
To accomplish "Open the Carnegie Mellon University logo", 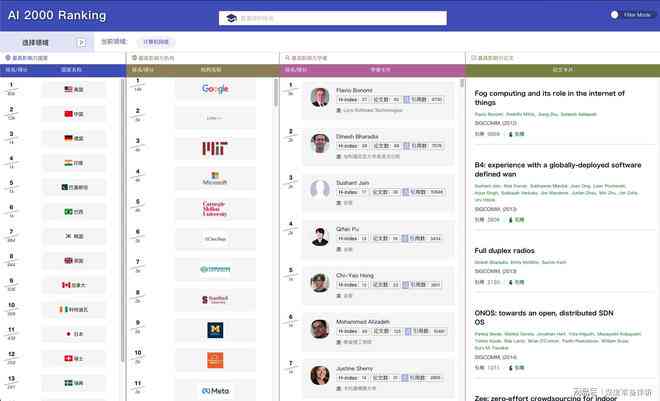I will tap(215, 209).
